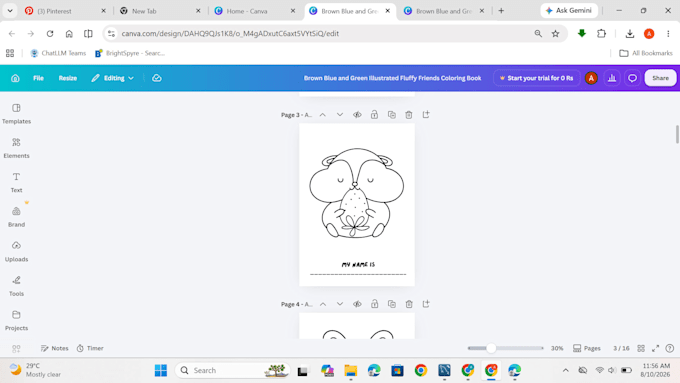Open the Tools panel
The height and width of the screenshot is (383, 680).
coord(16,286)
